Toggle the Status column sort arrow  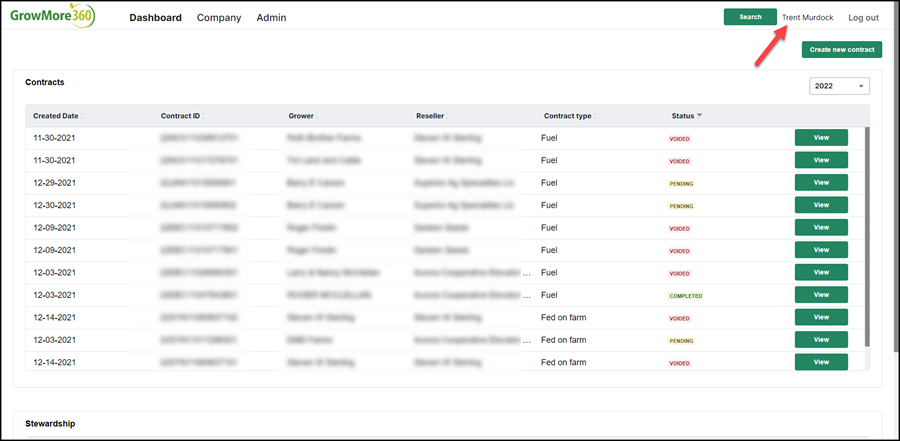point(699,115)
